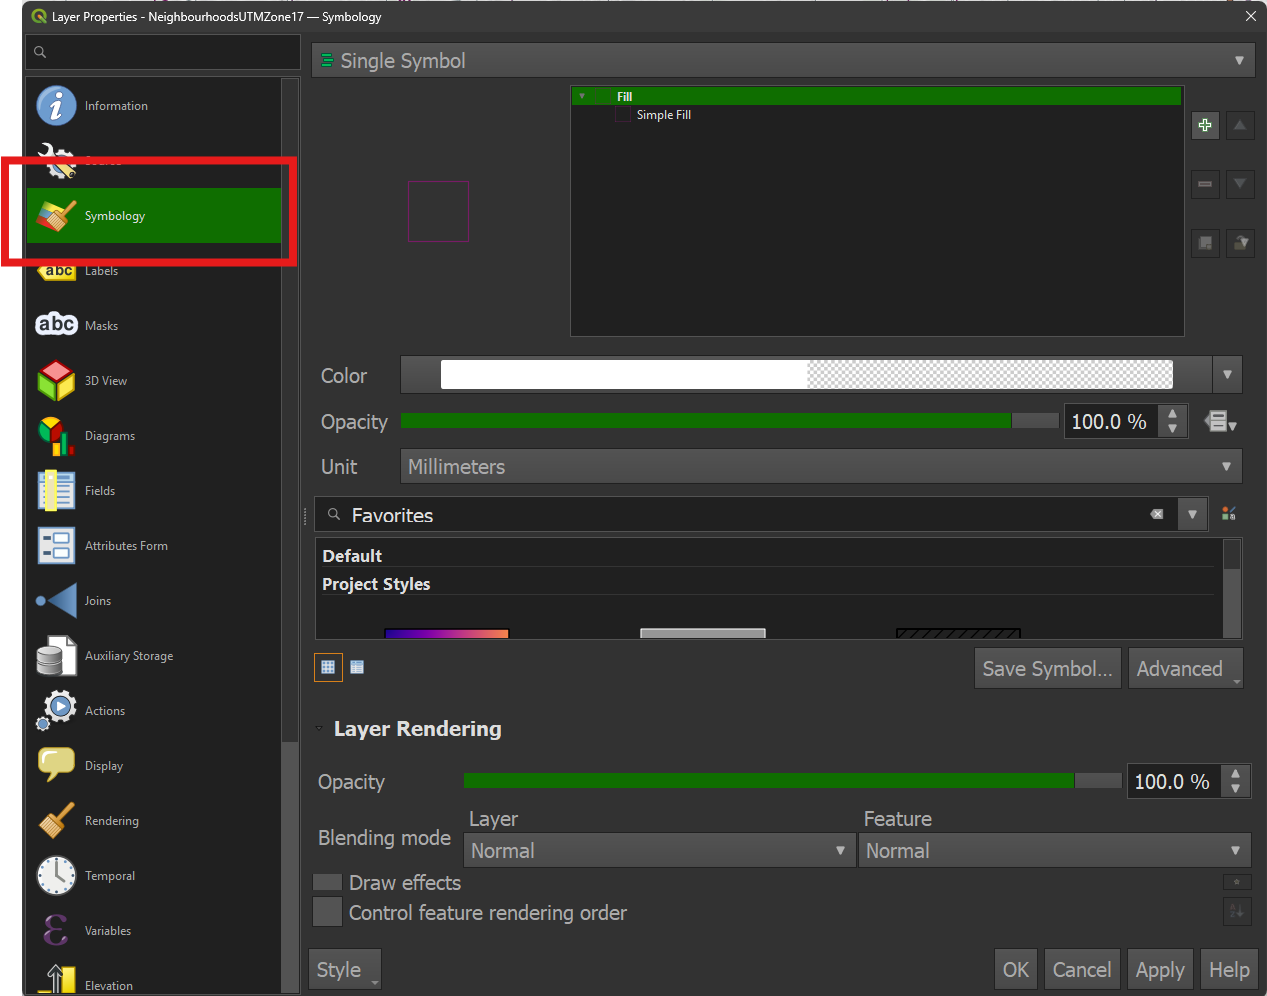The image size is (1267, 996).
Task: Open the Diagrams chart icon
Action: (56, 435)
